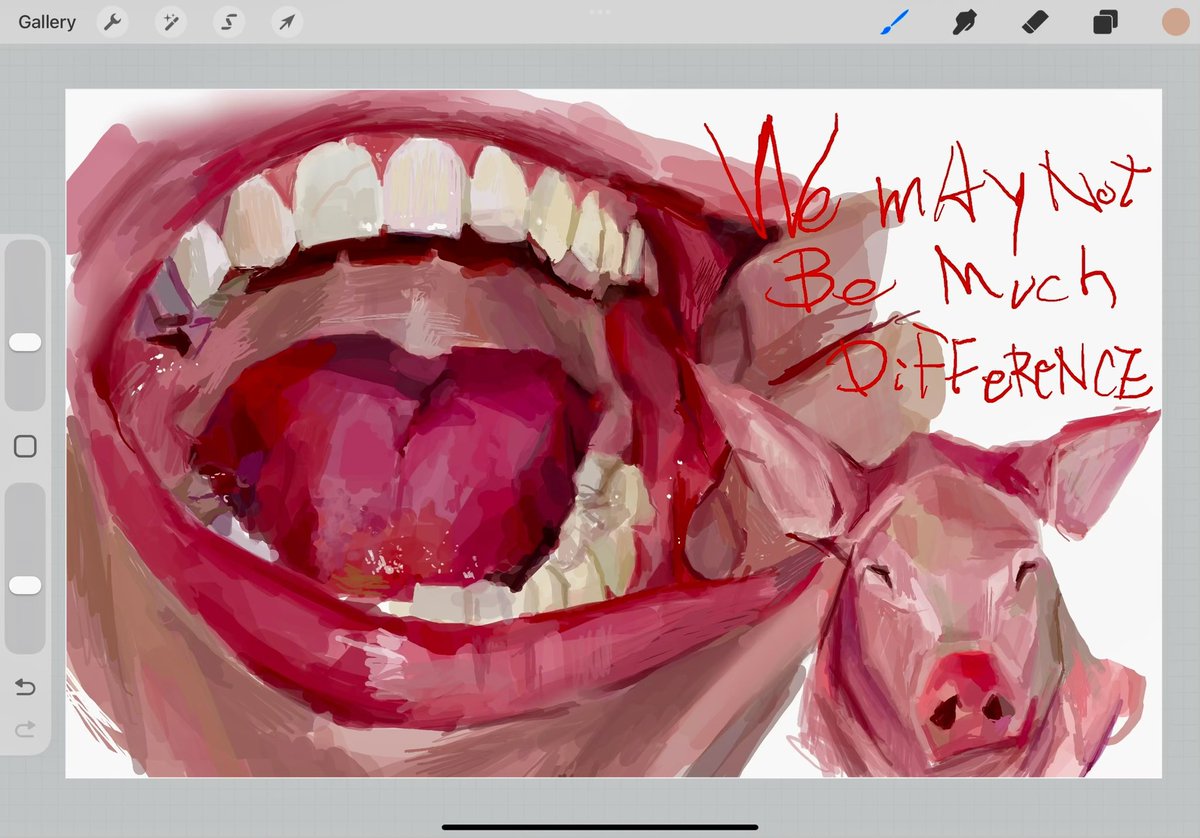1200x838 pixels.
Task: Undo the last stroke
Action: coord(25,687)
